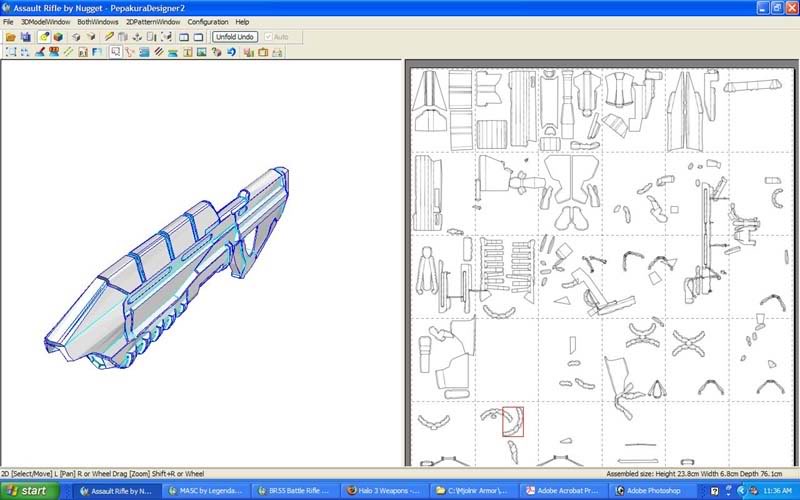The width and height of the screenshot is (800, 500).
Task: Open the BothWindows menu
Action: click(97, 22)
